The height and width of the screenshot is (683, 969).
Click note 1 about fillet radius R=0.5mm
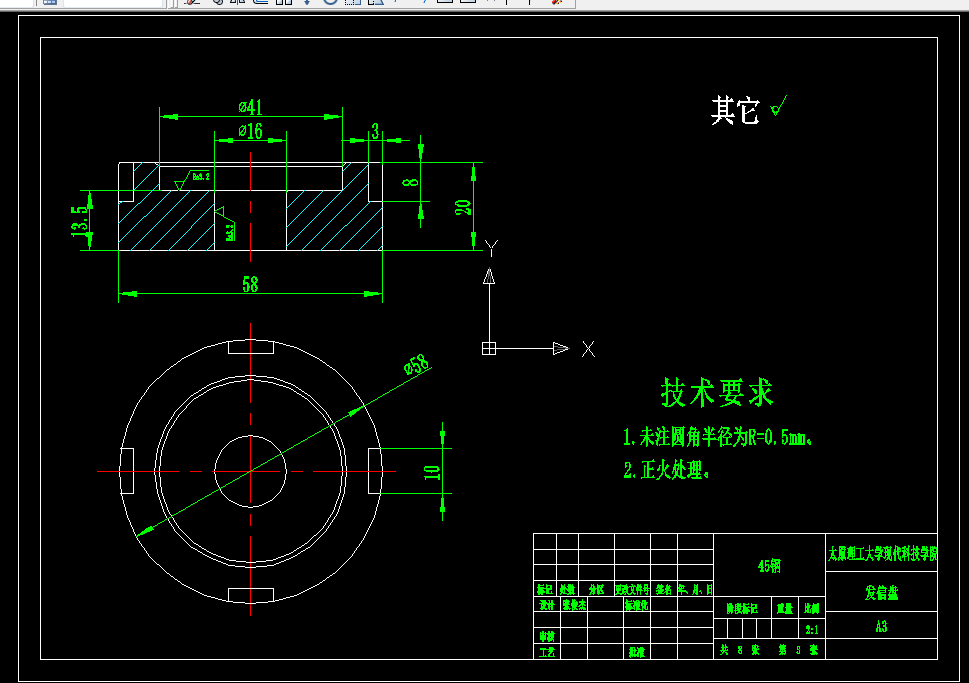pyautogui.click(x=717, y=437)
